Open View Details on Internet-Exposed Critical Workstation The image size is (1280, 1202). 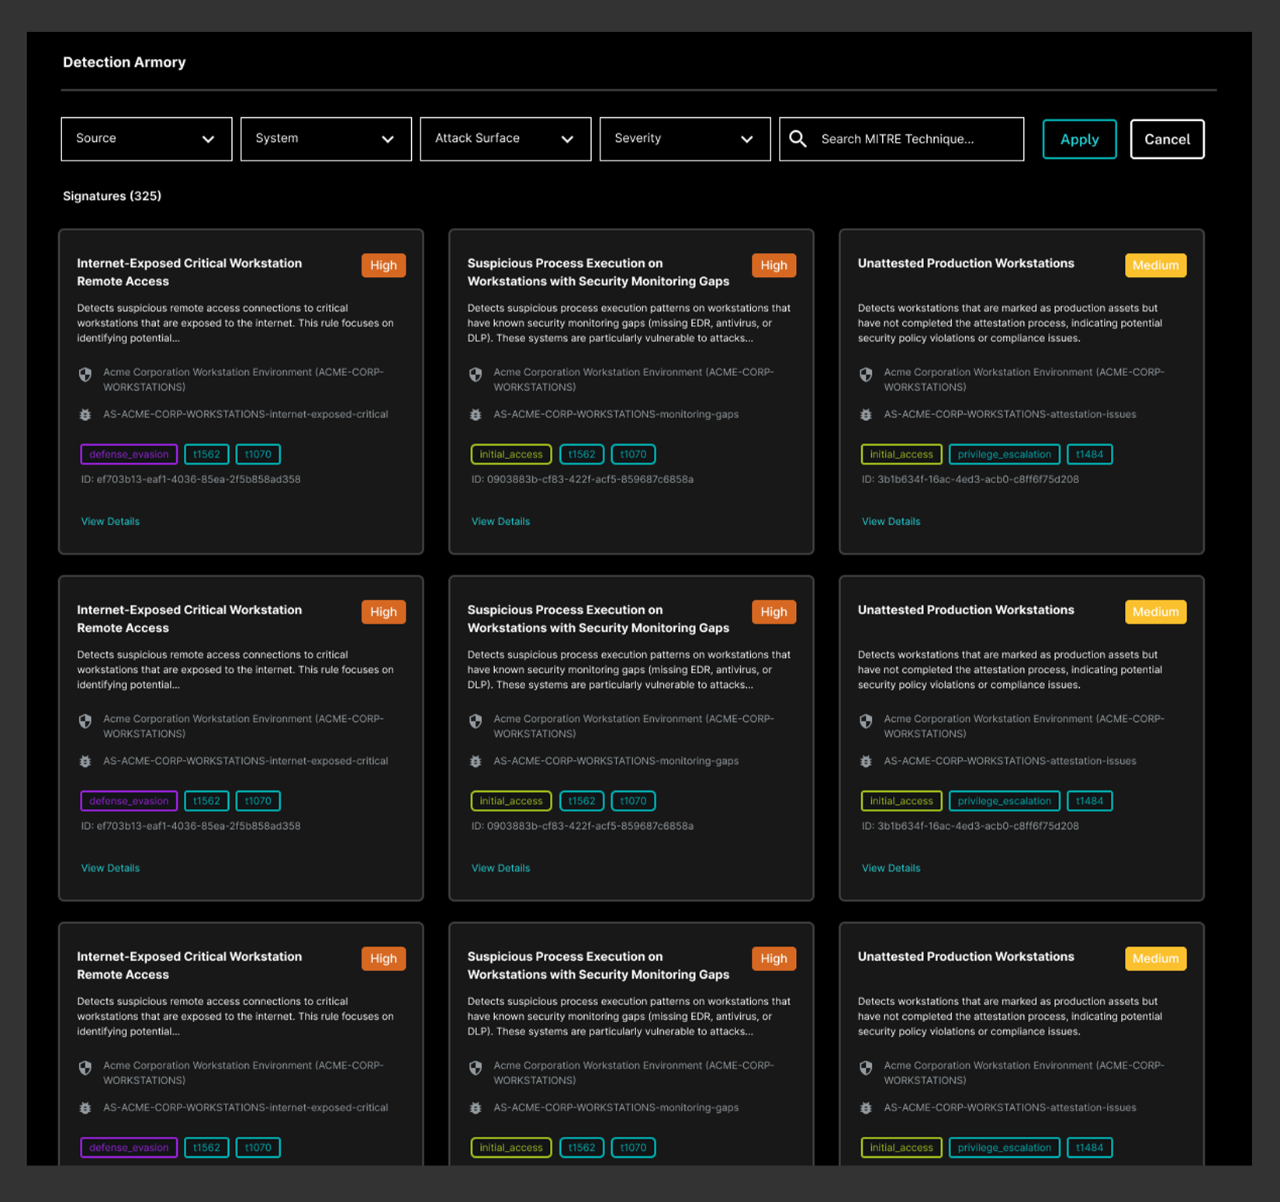(110, 521)
